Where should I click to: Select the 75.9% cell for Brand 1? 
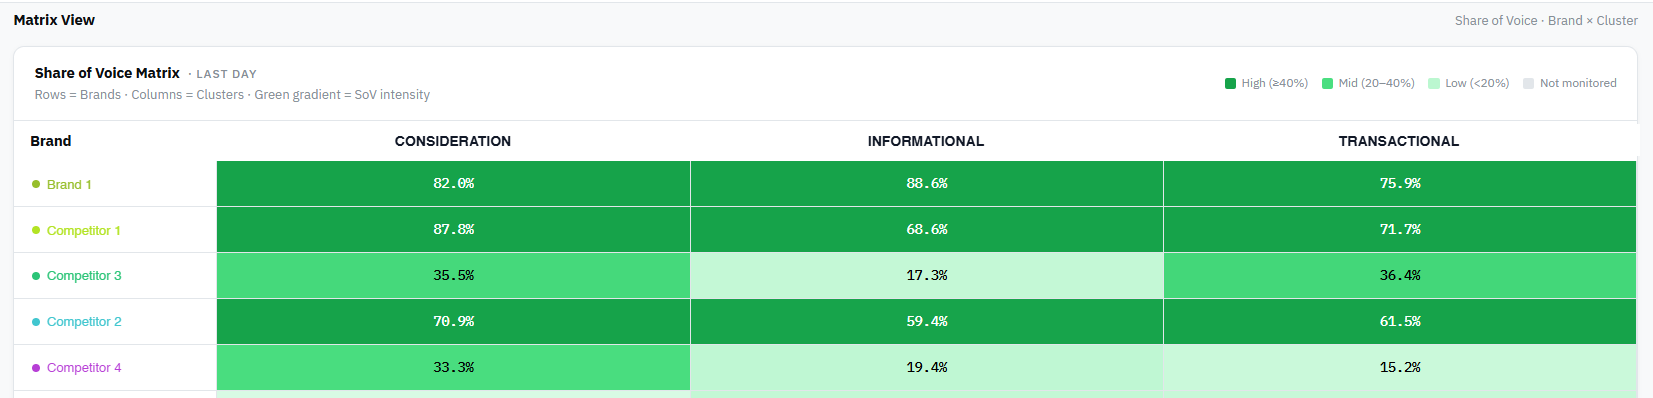(x=1400, y=184)
